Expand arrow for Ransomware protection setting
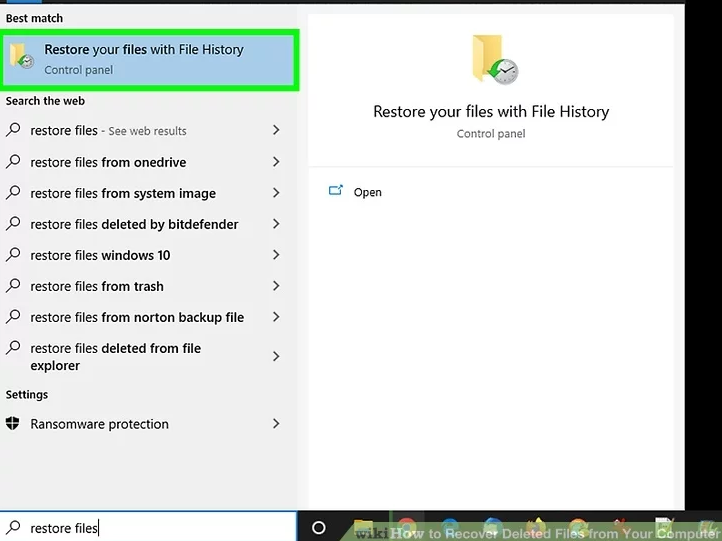722x541 pixels. point(276,424)
